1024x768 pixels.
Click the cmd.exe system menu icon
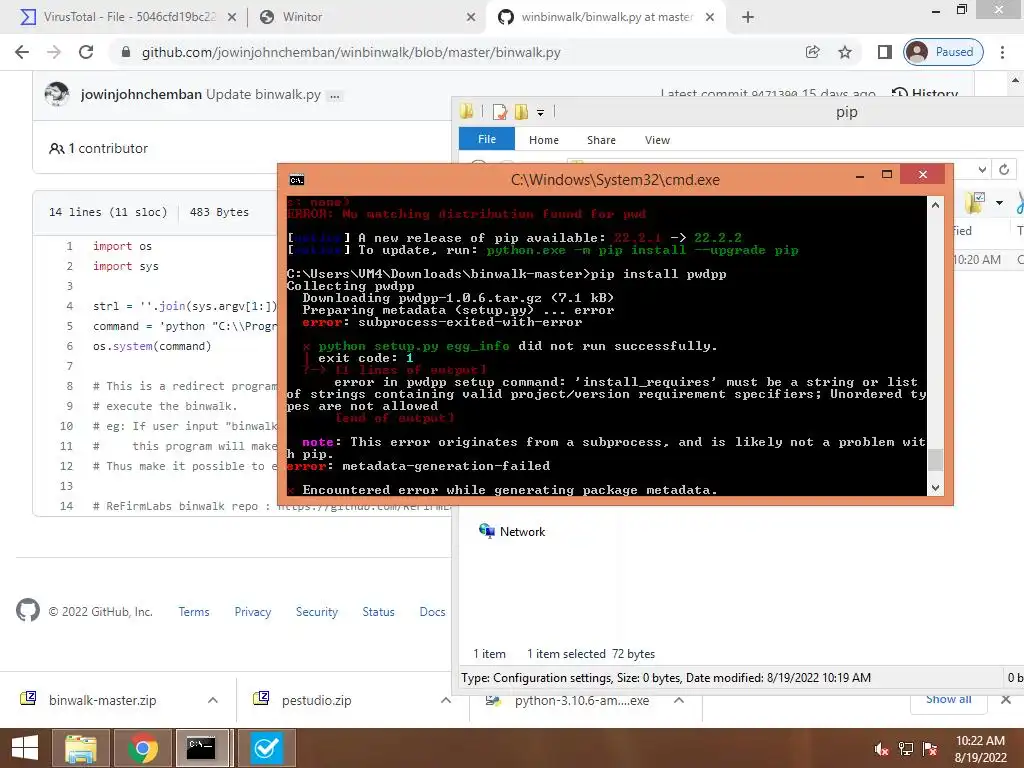pyautogui.click(x=296, y=180)
